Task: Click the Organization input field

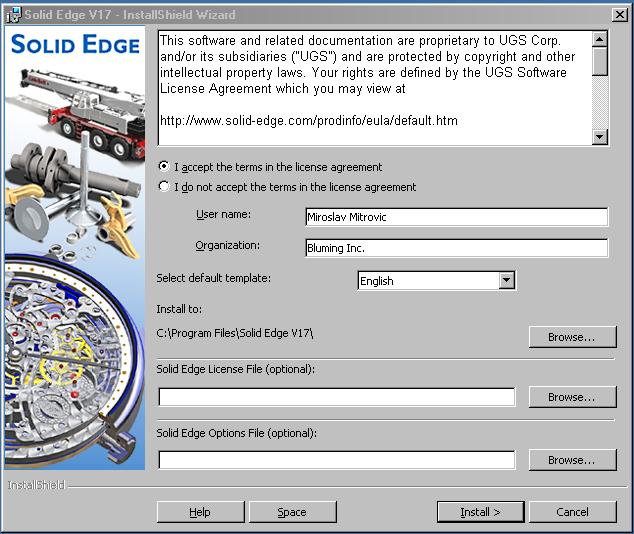Action: tap(456, 248)
